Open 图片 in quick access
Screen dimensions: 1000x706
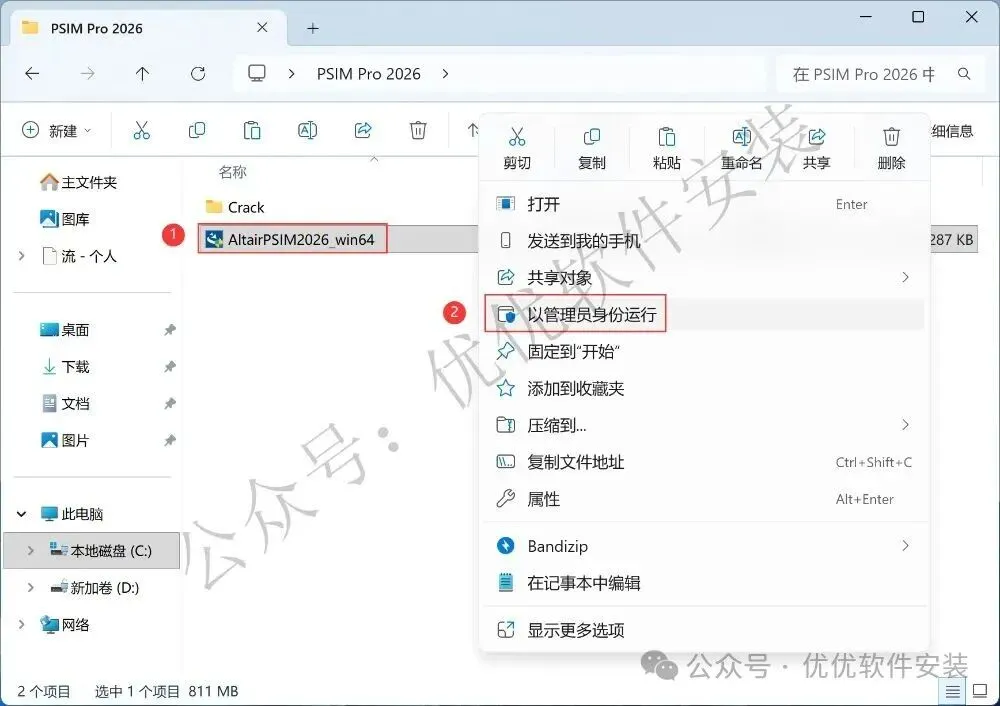tap(65, 441)
